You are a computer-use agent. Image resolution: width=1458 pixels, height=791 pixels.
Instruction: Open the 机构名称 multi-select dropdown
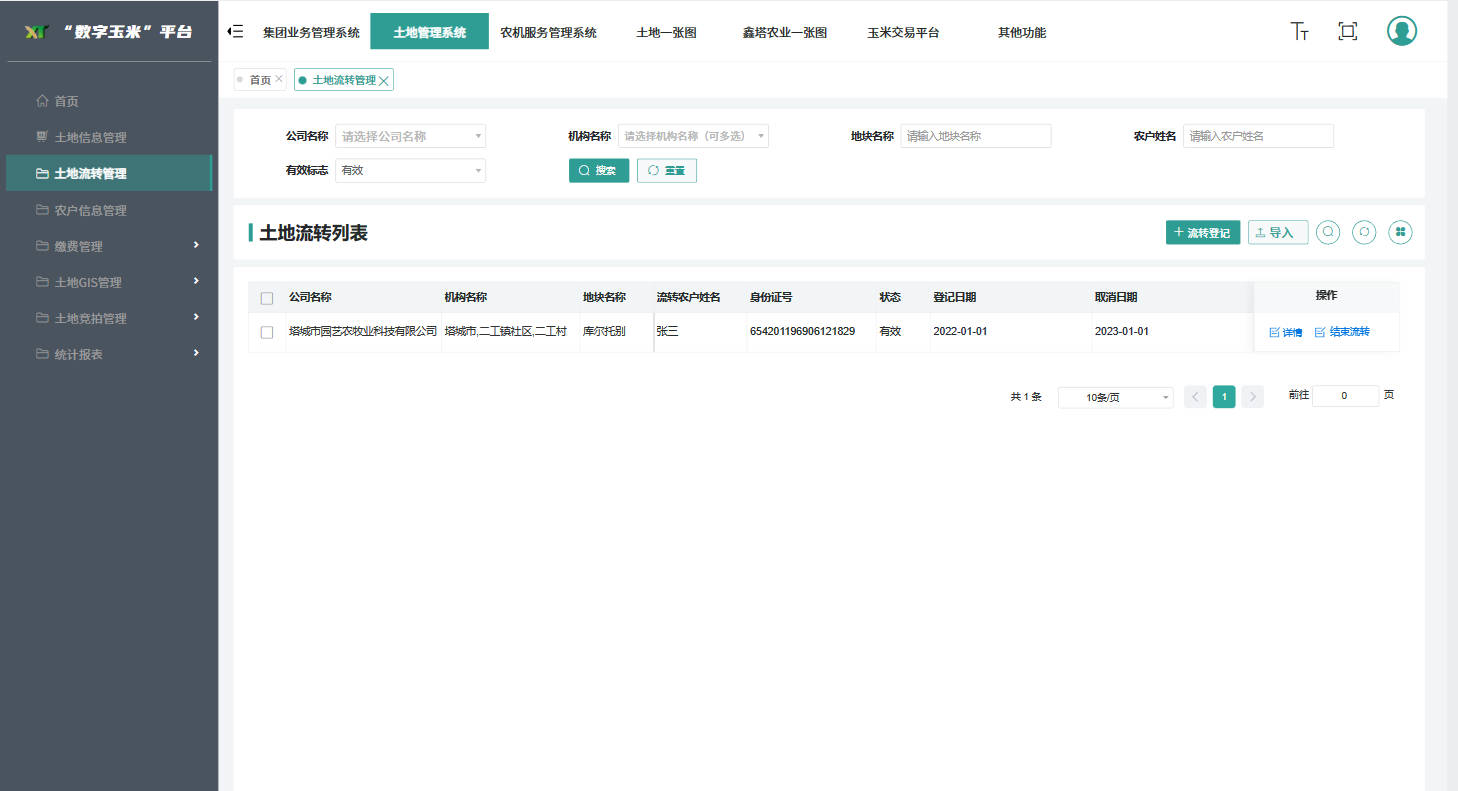coord(693,136)
